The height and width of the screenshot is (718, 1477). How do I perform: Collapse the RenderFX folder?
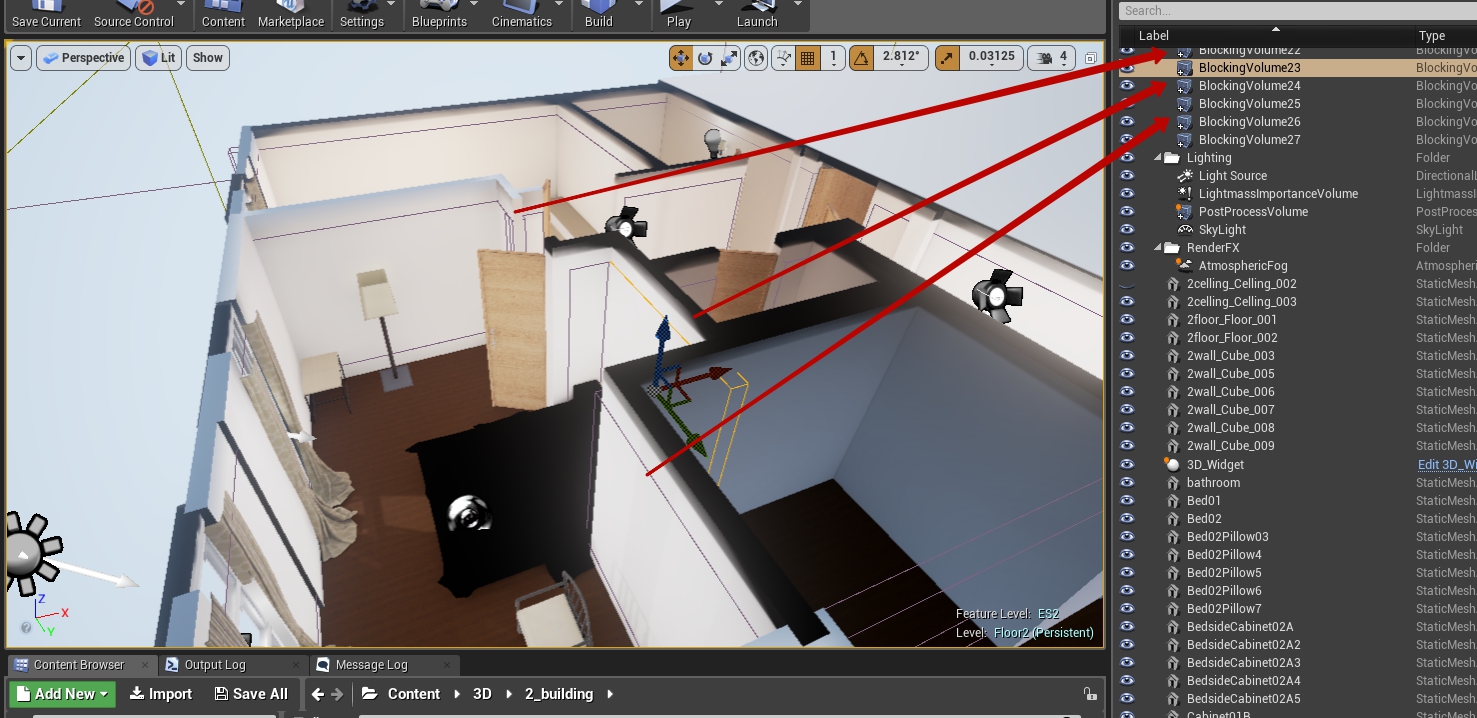tap(1158, 248)
